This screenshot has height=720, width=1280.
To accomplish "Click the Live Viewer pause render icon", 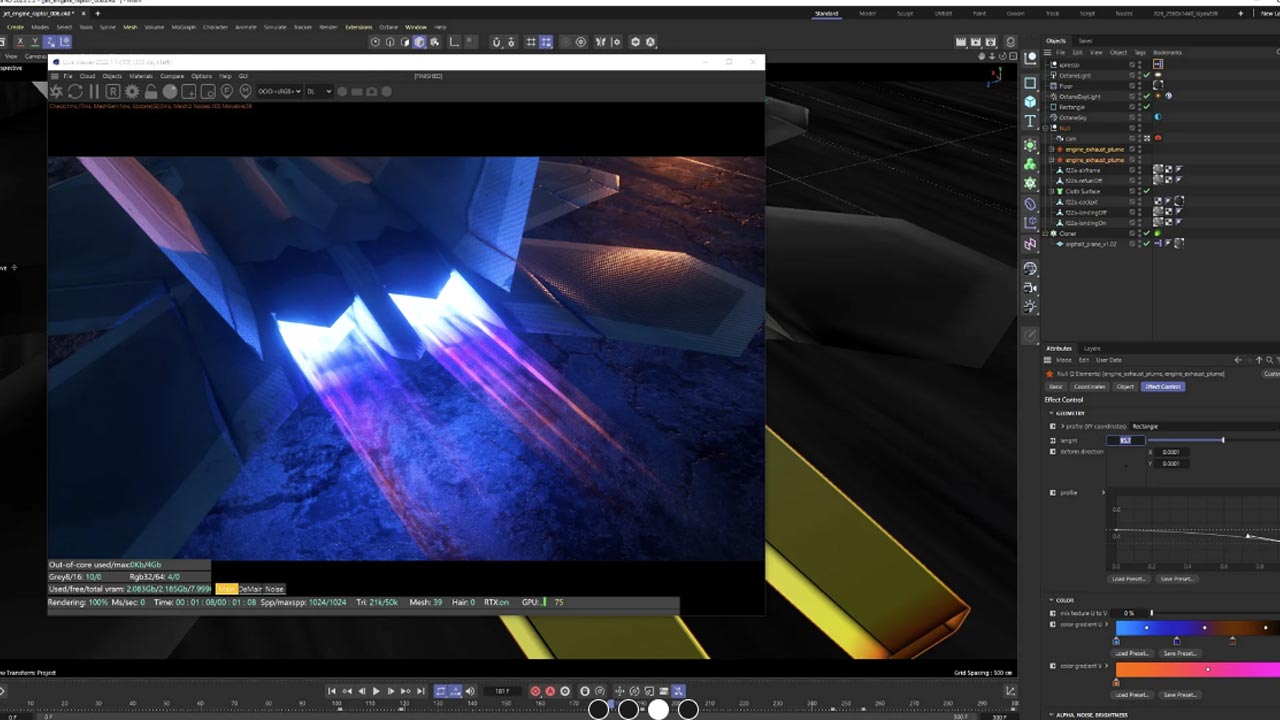I will click(x=94, y=91).
